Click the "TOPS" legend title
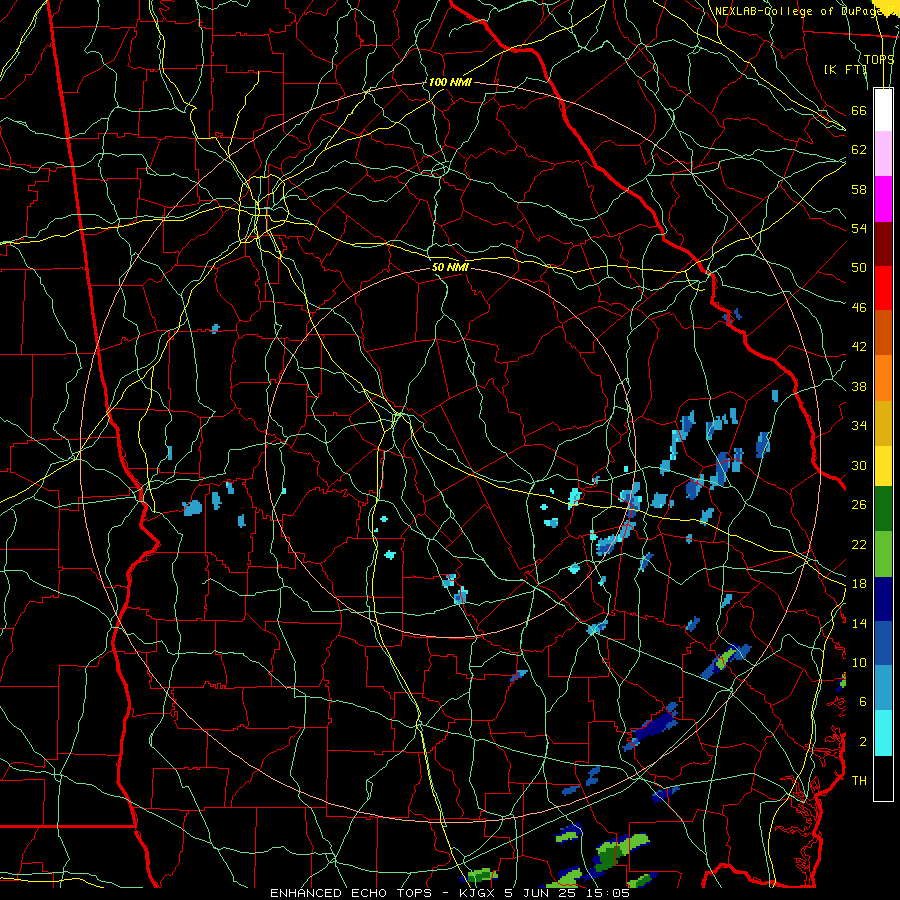This screenshot has height=900, width=900. coord(879,59)
